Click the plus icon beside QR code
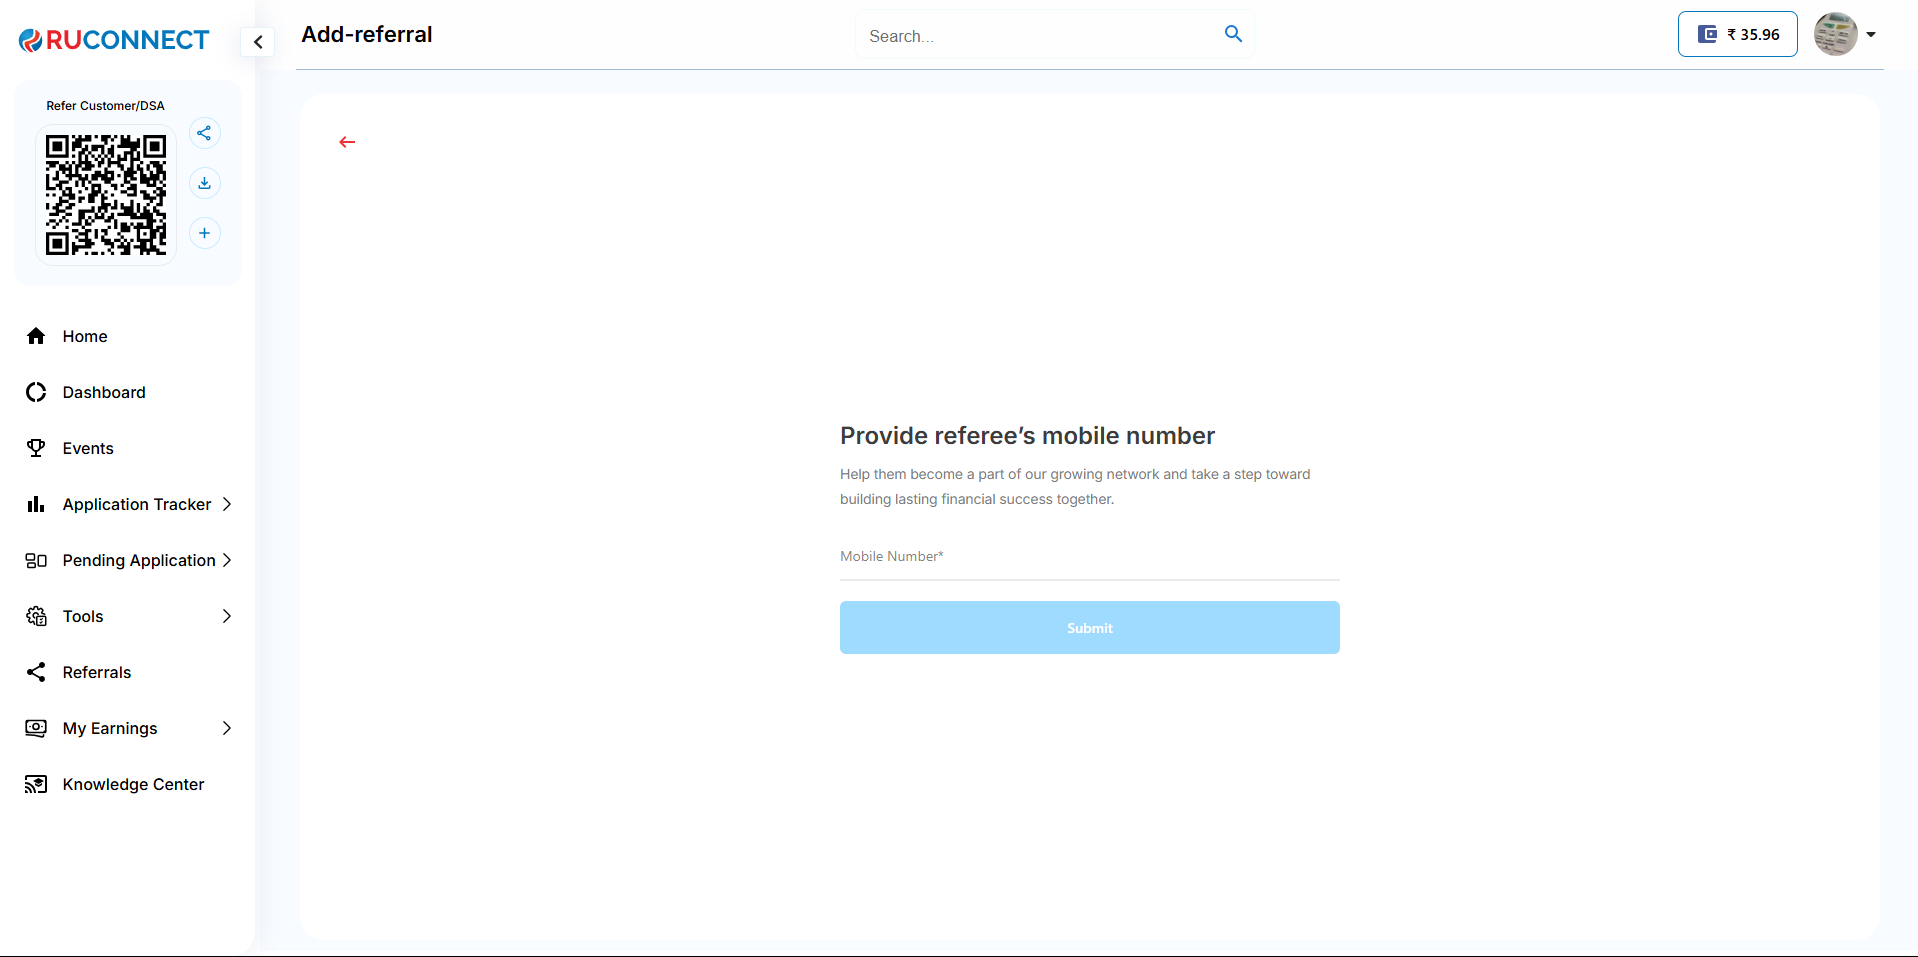 pos(204,233)
